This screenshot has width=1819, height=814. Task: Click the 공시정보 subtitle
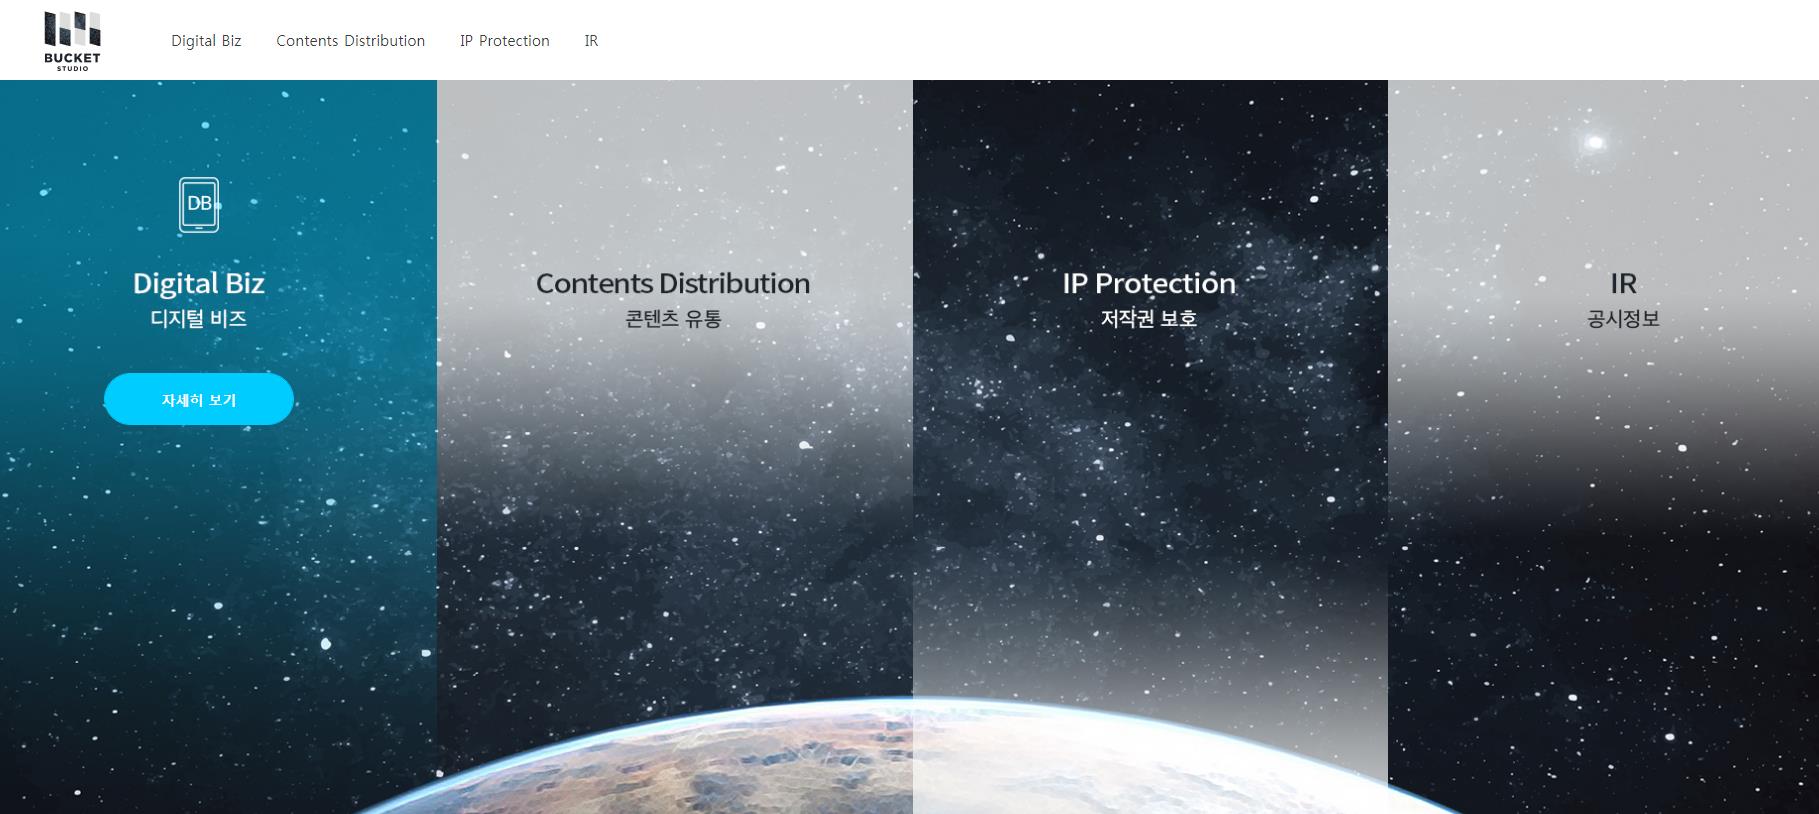[x=1623, y=319]
